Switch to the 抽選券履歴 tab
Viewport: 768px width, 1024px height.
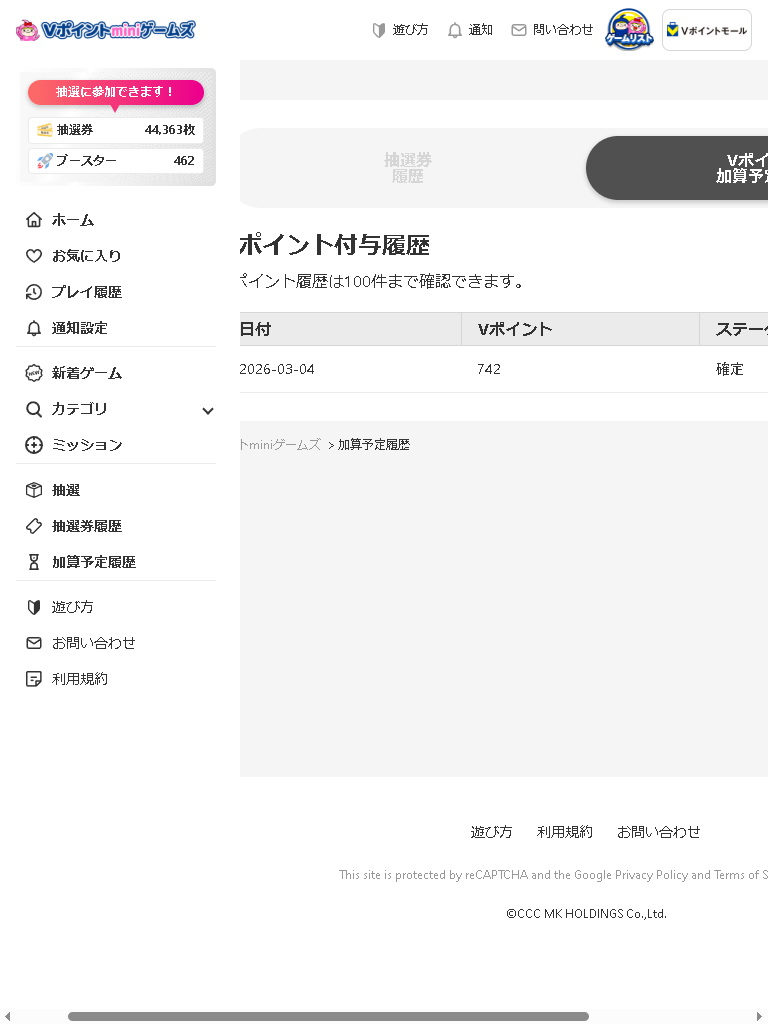click(408, 168)
